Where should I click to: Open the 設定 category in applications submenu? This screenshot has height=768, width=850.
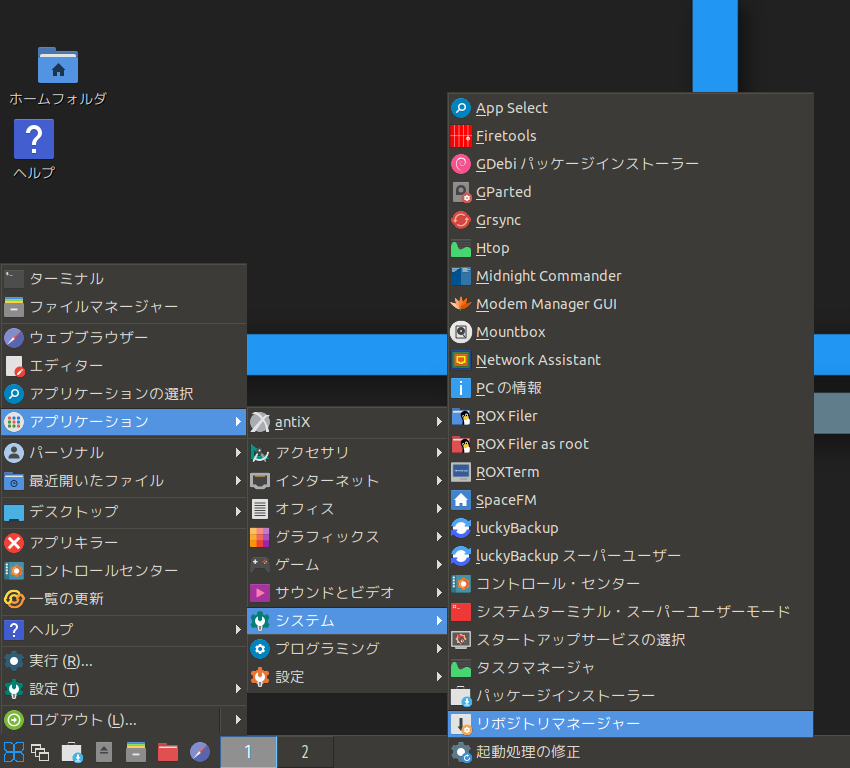(x=347, y=677)
